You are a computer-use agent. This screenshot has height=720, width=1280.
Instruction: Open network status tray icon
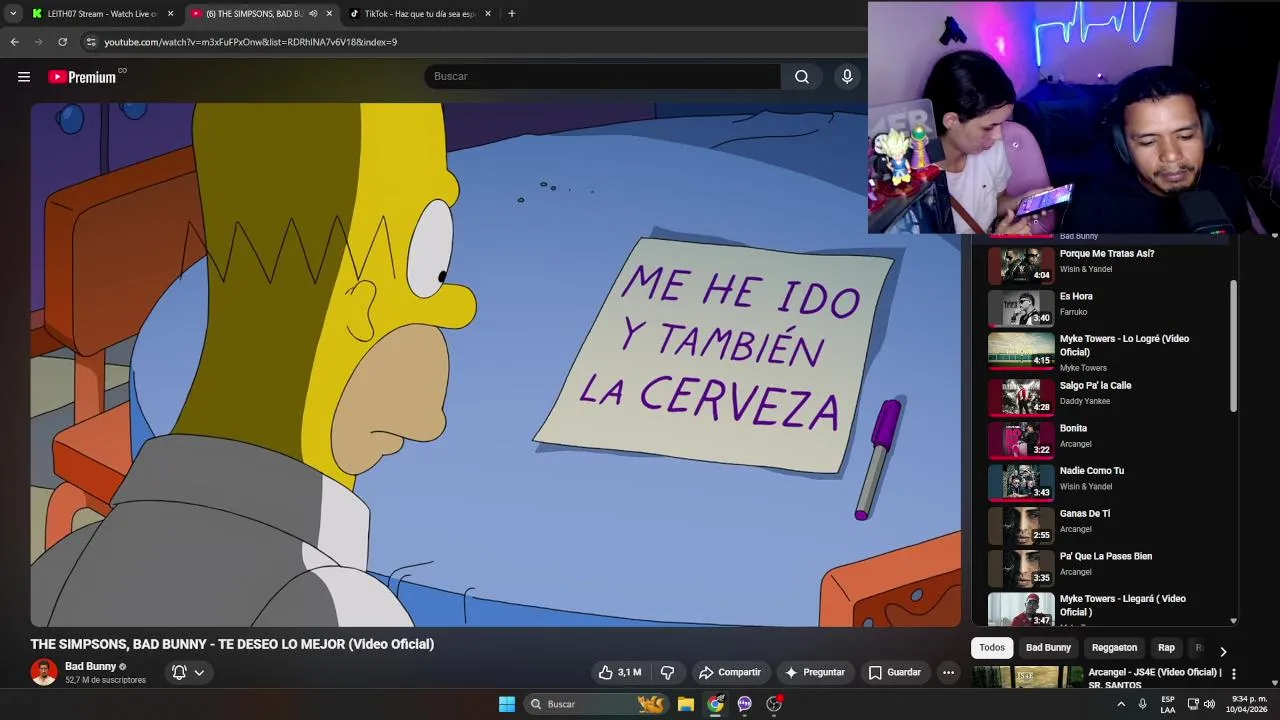[1193, 704]
